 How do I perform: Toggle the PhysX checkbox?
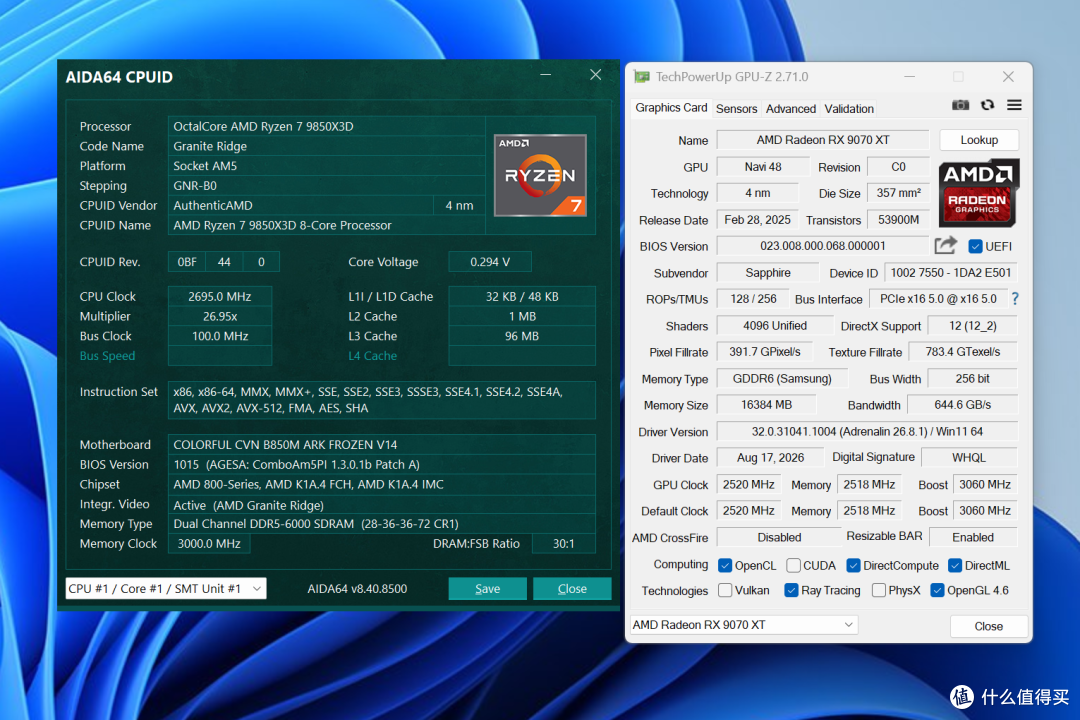tap(878, 590)
